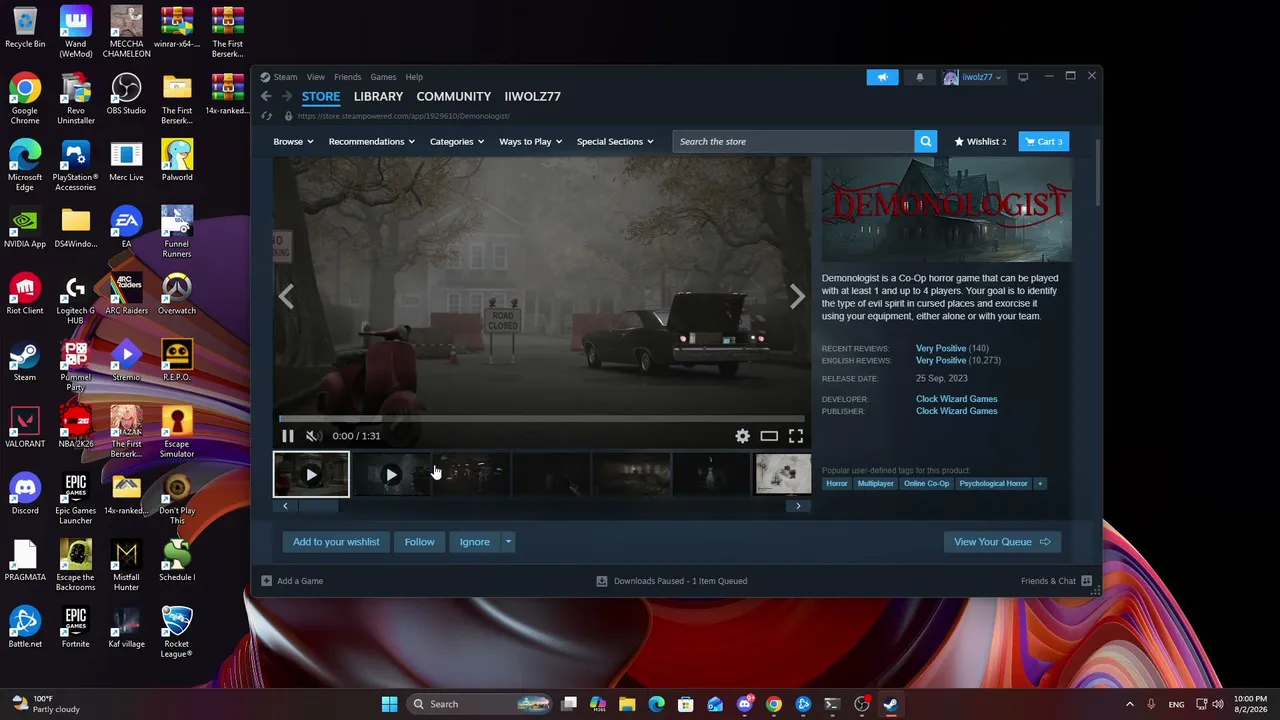The image size is (1280, 720).
Task: Expand the Browse dropdown
Action: pos(293,142)
